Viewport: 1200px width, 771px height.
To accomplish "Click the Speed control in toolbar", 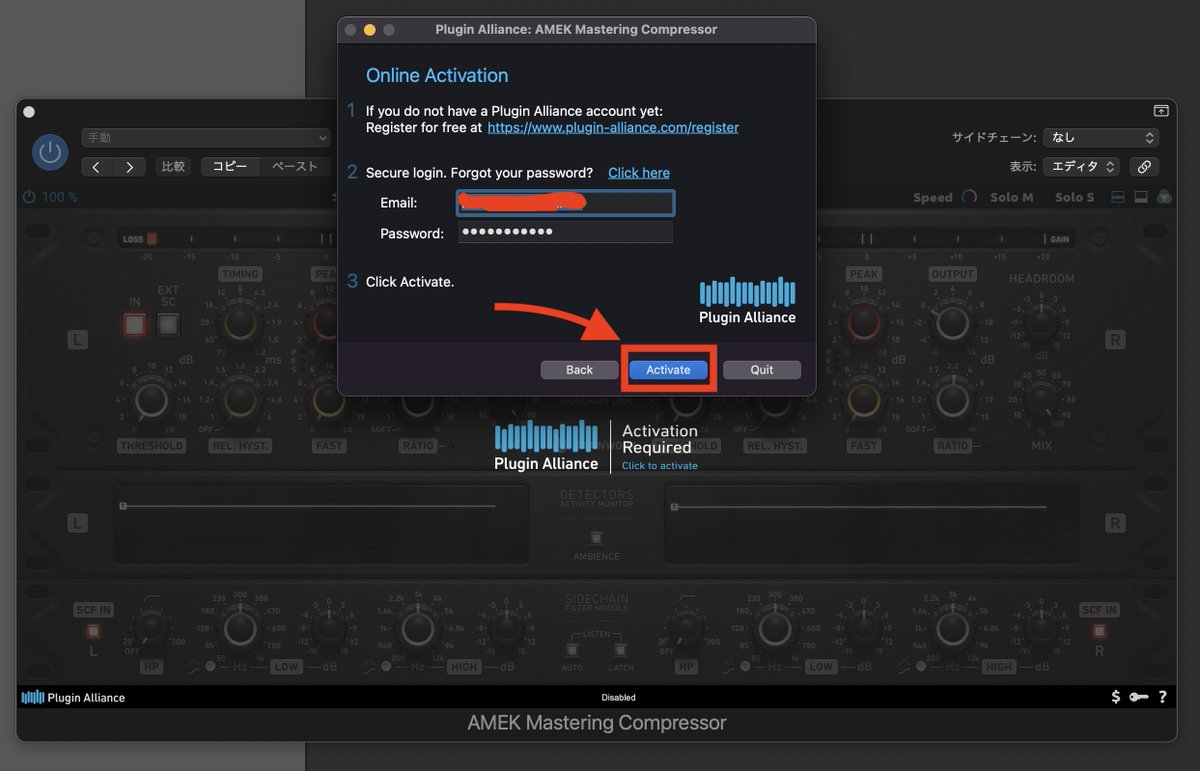I will (x=944, y=197).
